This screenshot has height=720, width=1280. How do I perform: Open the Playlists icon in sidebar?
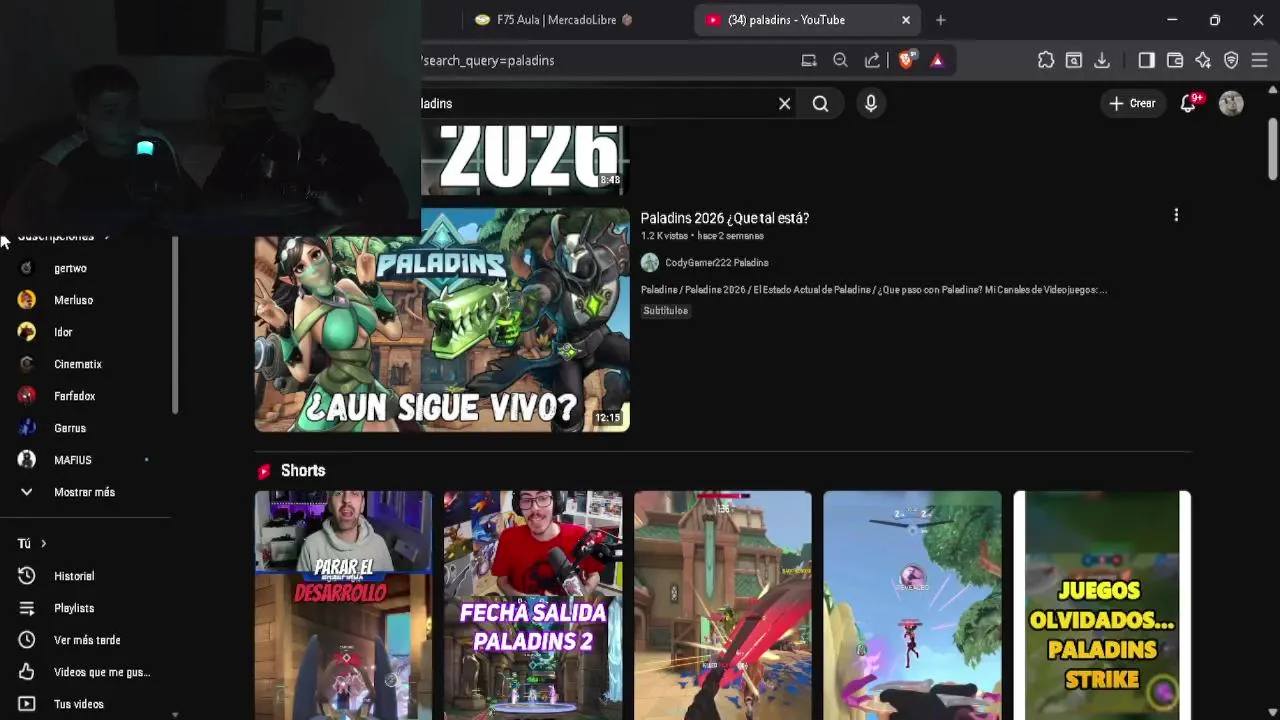(27, 608)
